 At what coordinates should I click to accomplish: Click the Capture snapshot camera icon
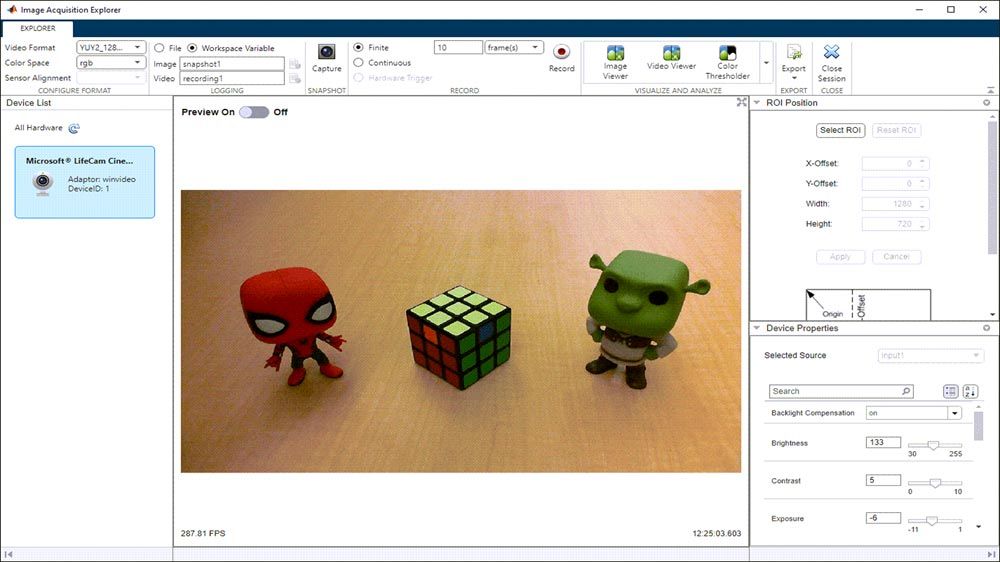[x=326, y=53]
